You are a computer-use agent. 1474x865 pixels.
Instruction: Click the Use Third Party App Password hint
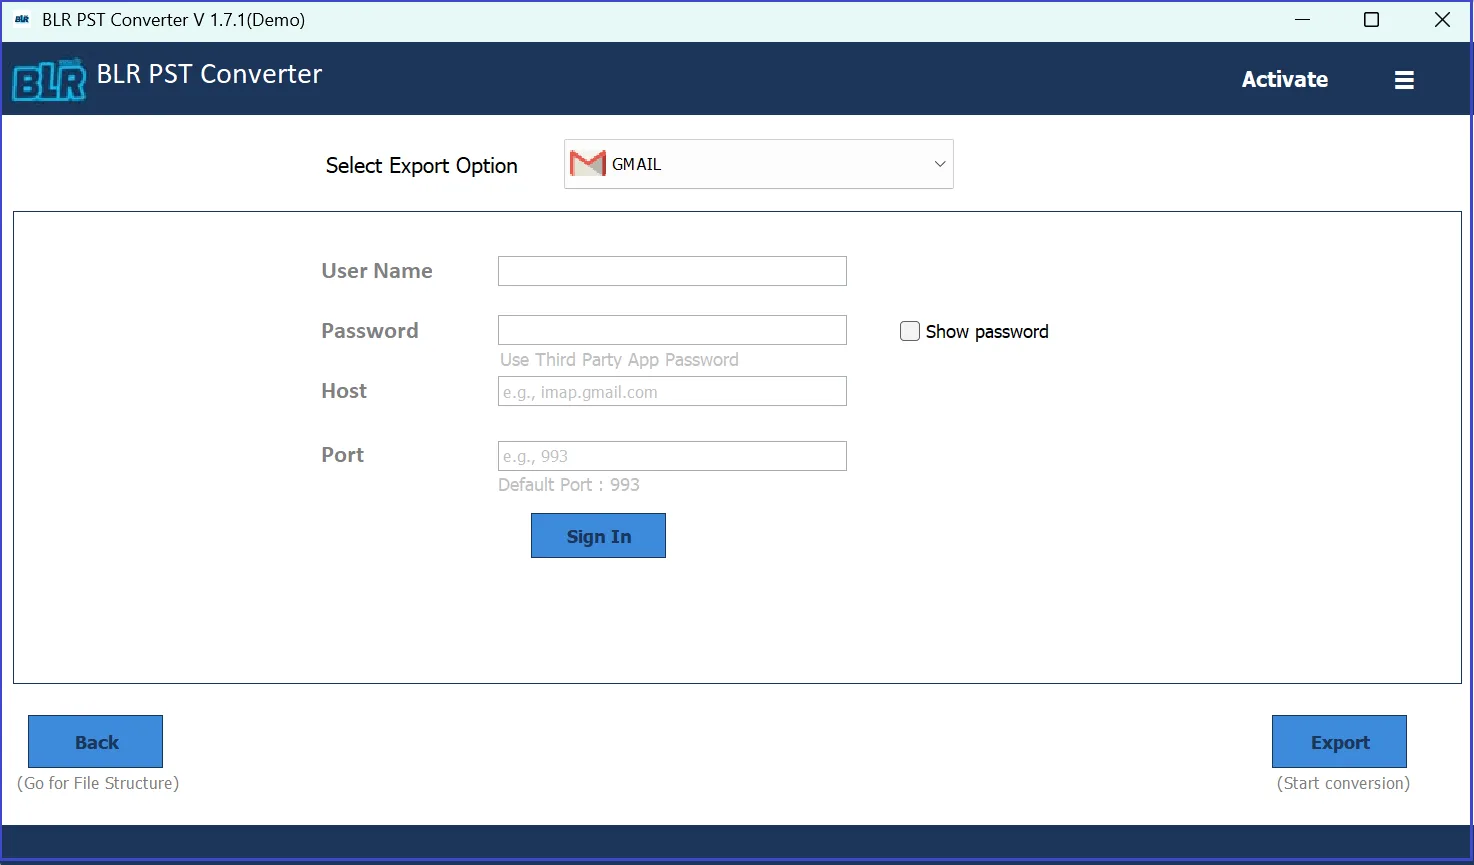point(618,359)
